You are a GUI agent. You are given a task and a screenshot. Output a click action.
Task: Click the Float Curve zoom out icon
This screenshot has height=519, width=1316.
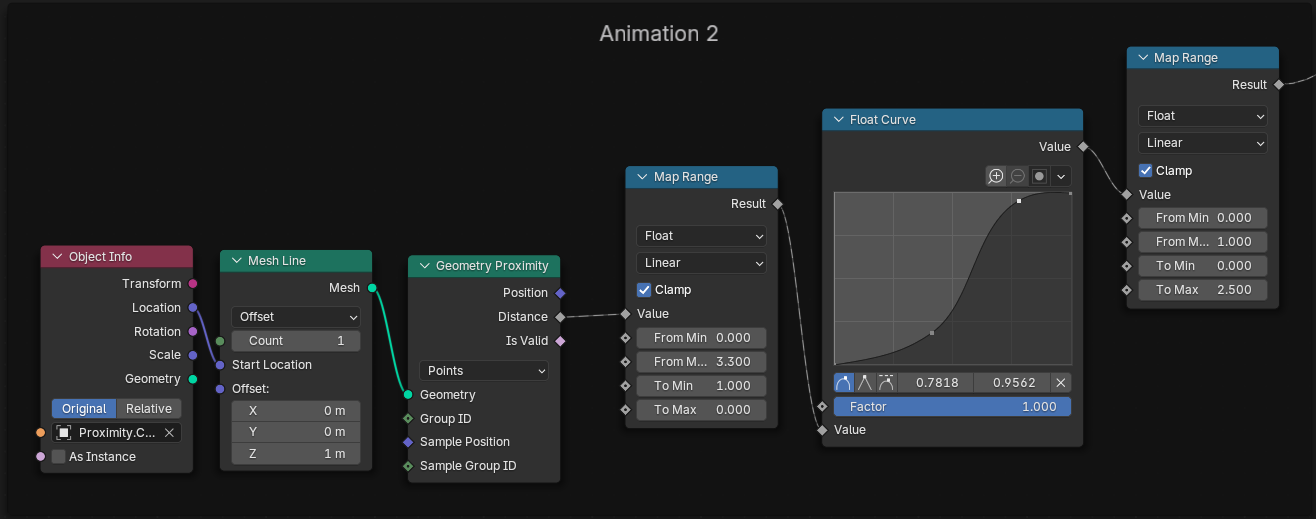point(1017,176)
